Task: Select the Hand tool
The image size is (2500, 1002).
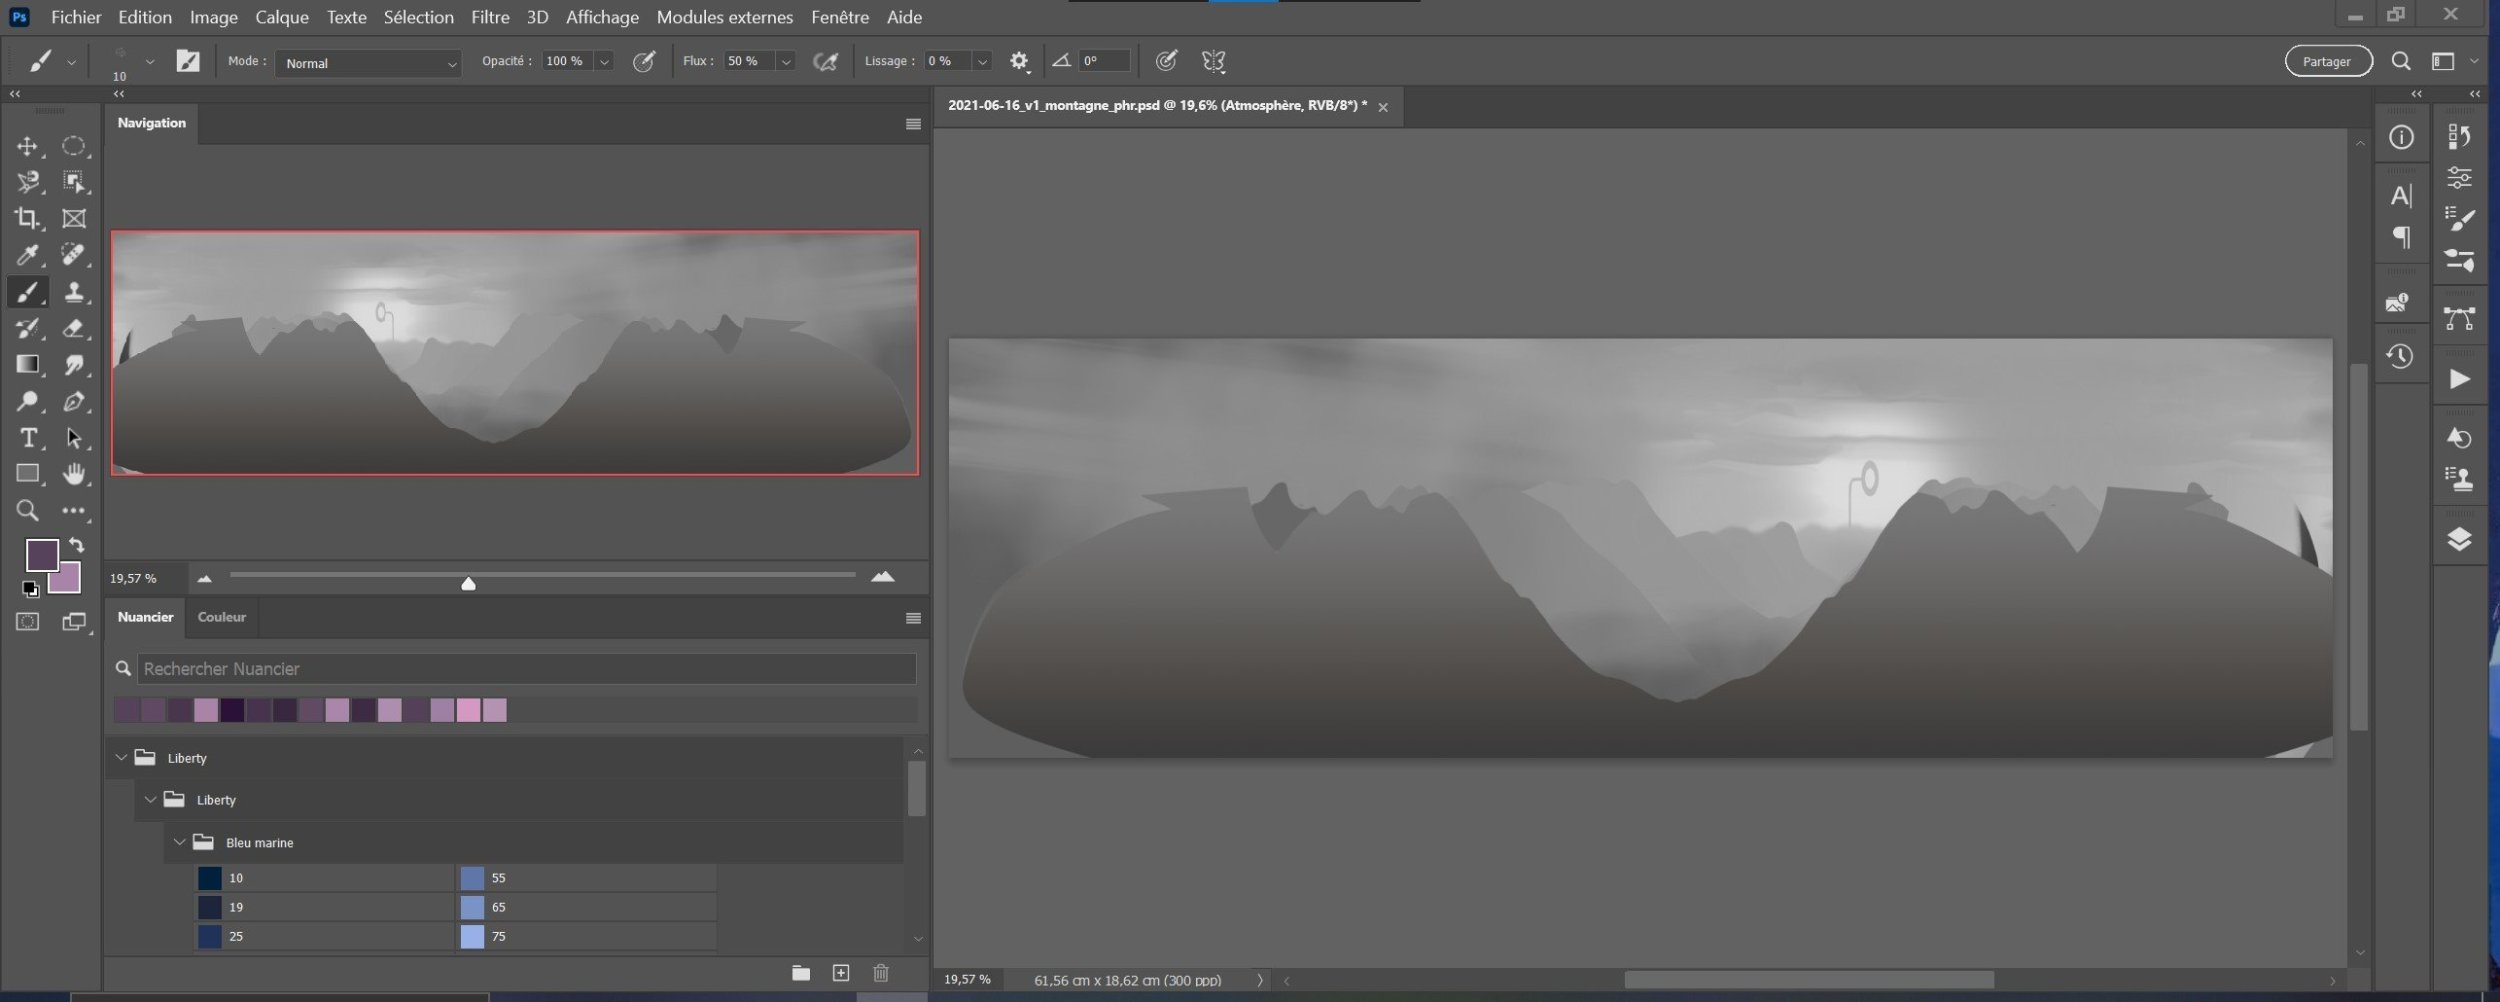Action: 74,474
